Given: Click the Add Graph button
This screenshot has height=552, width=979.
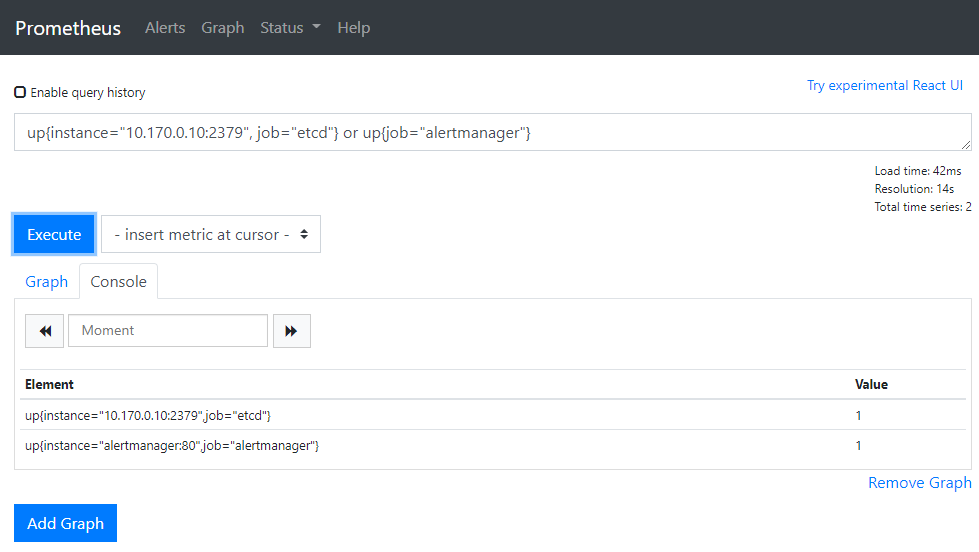Looking at the screenshot, I should coord(65,523).
